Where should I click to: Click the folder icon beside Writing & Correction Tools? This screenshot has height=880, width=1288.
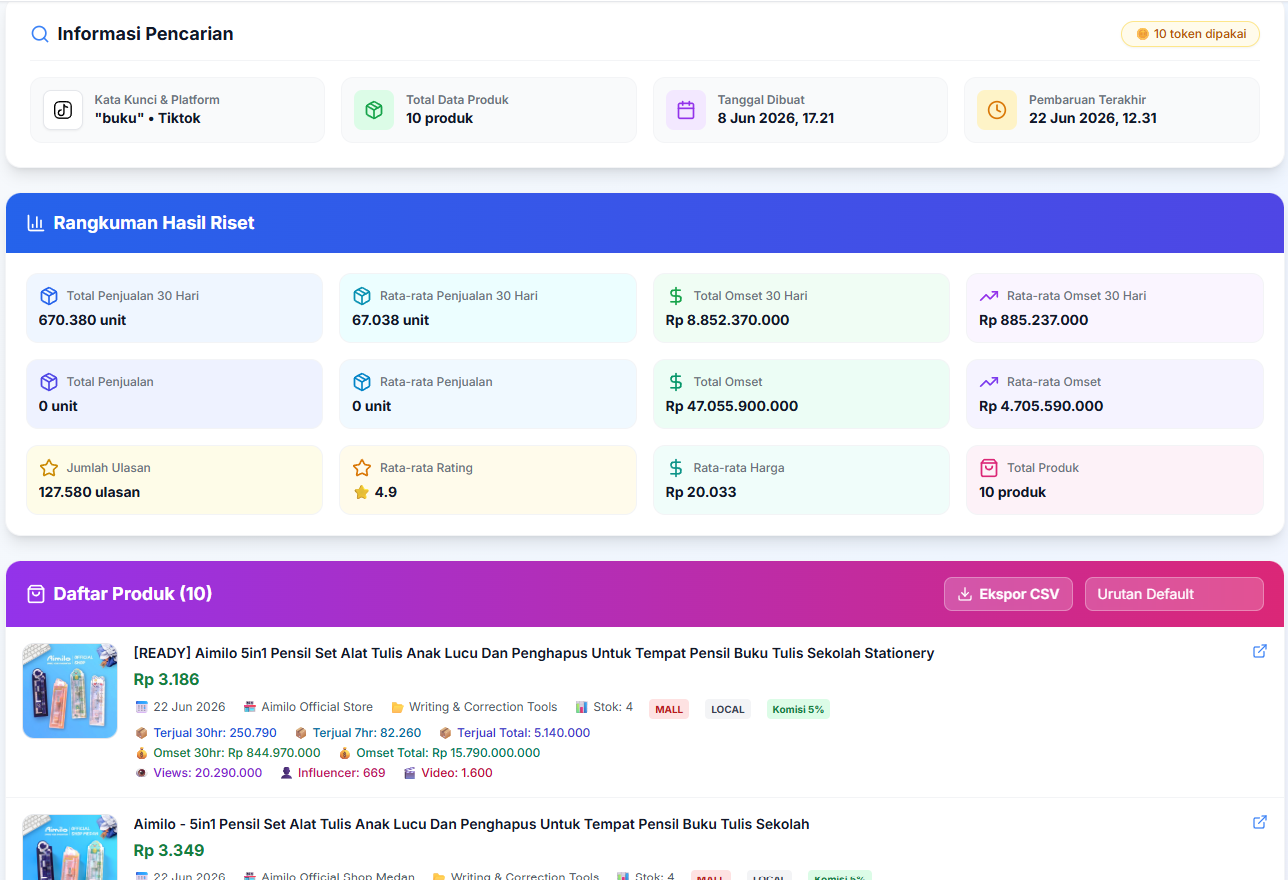coord(397,707)
